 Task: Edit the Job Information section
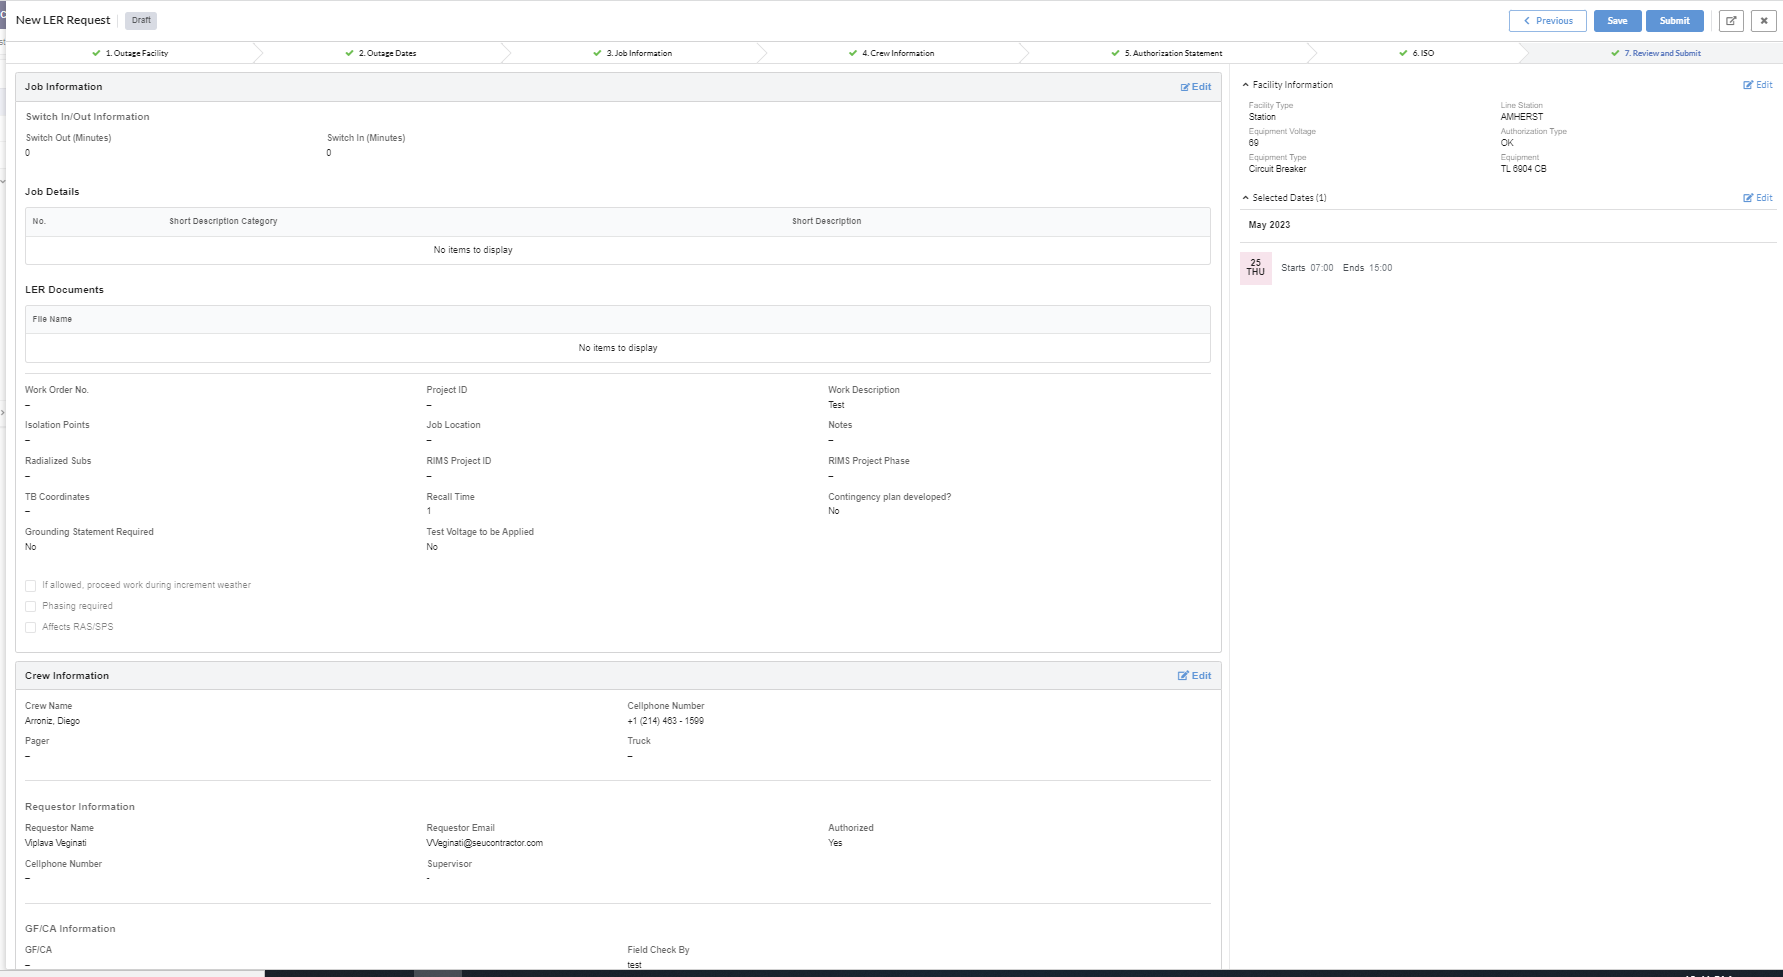click(x=1195, y=87)
